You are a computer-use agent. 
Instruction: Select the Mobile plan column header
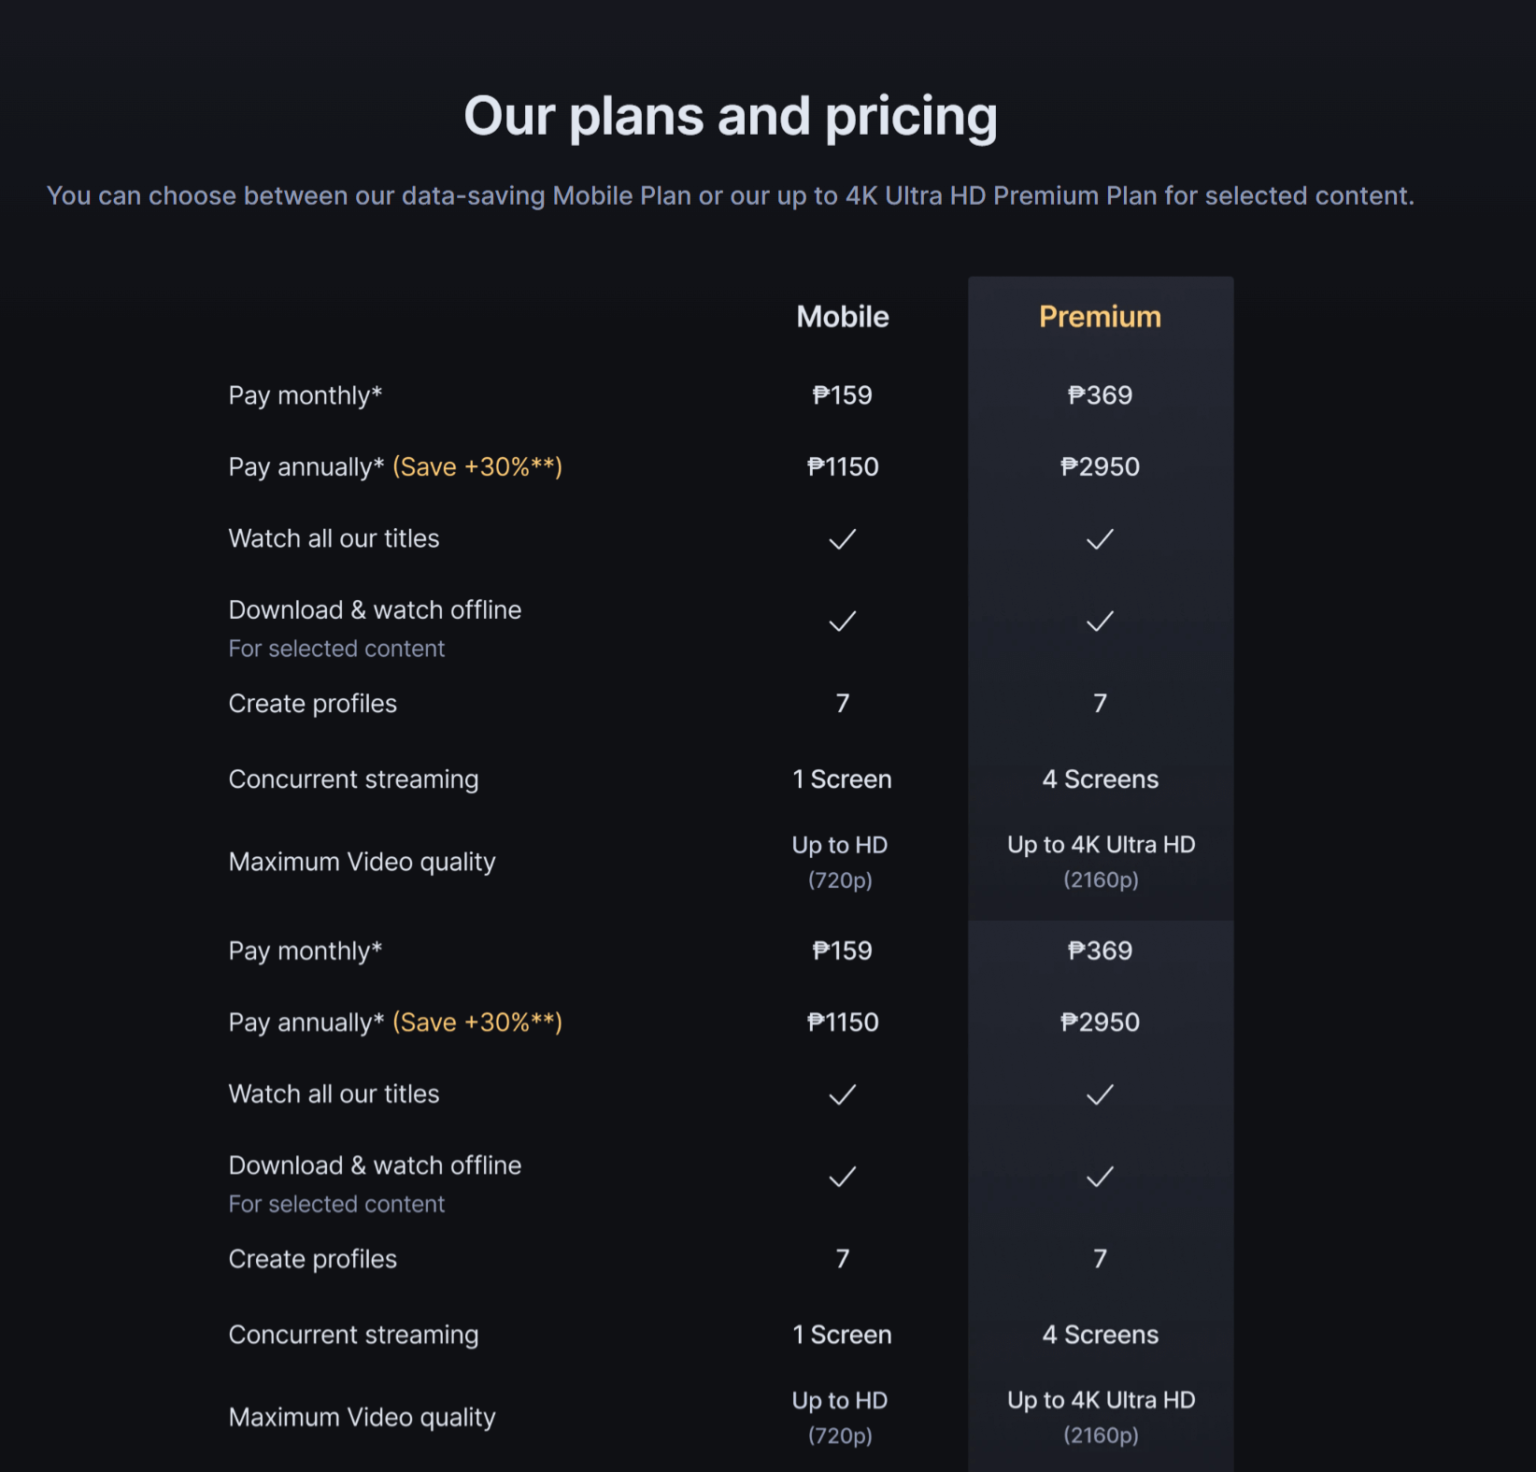pos(842,317)
